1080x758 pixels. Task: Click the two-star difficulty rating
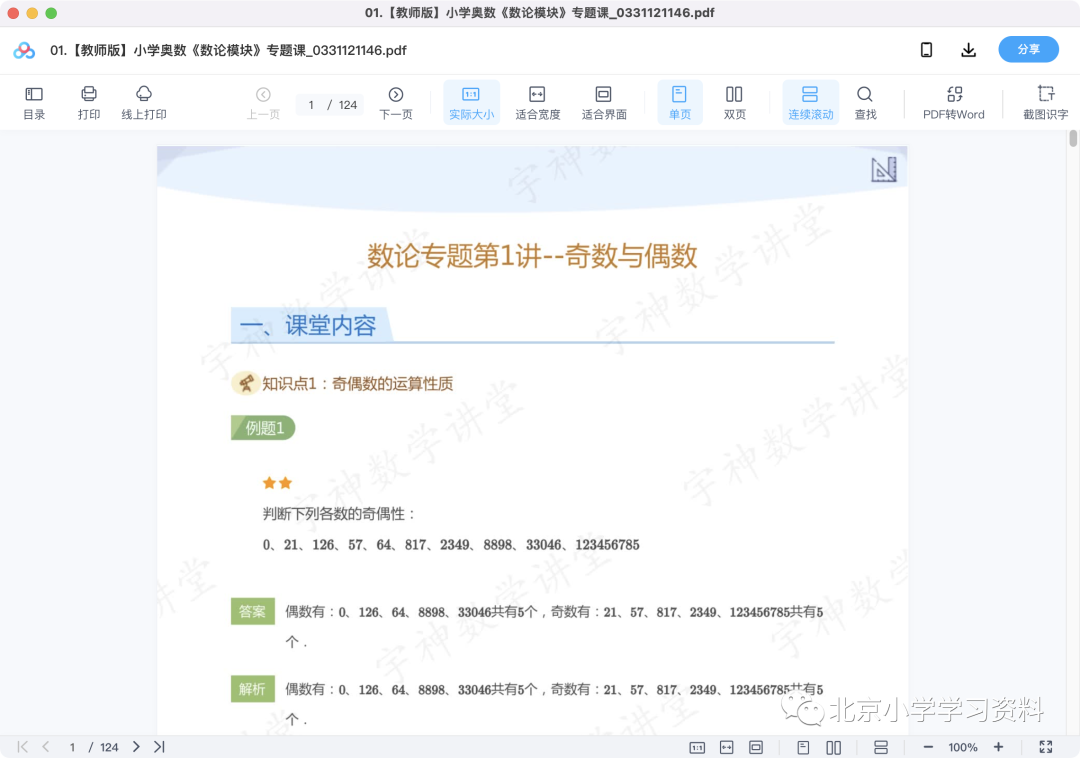pyautogui.click(x=278, y=483)
